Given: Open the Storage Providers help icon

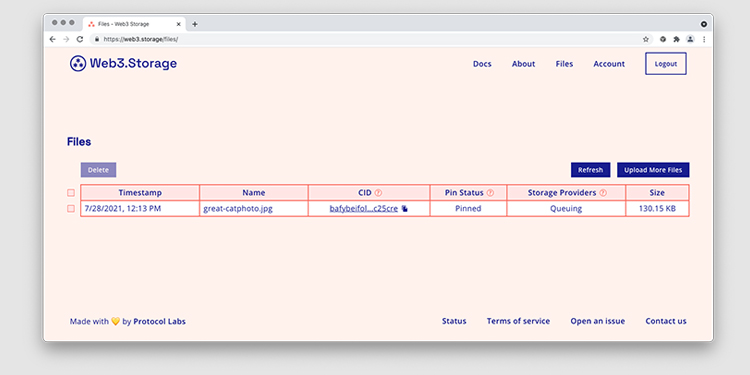Looking at the screenshot, I should click(x=603, y=193).
